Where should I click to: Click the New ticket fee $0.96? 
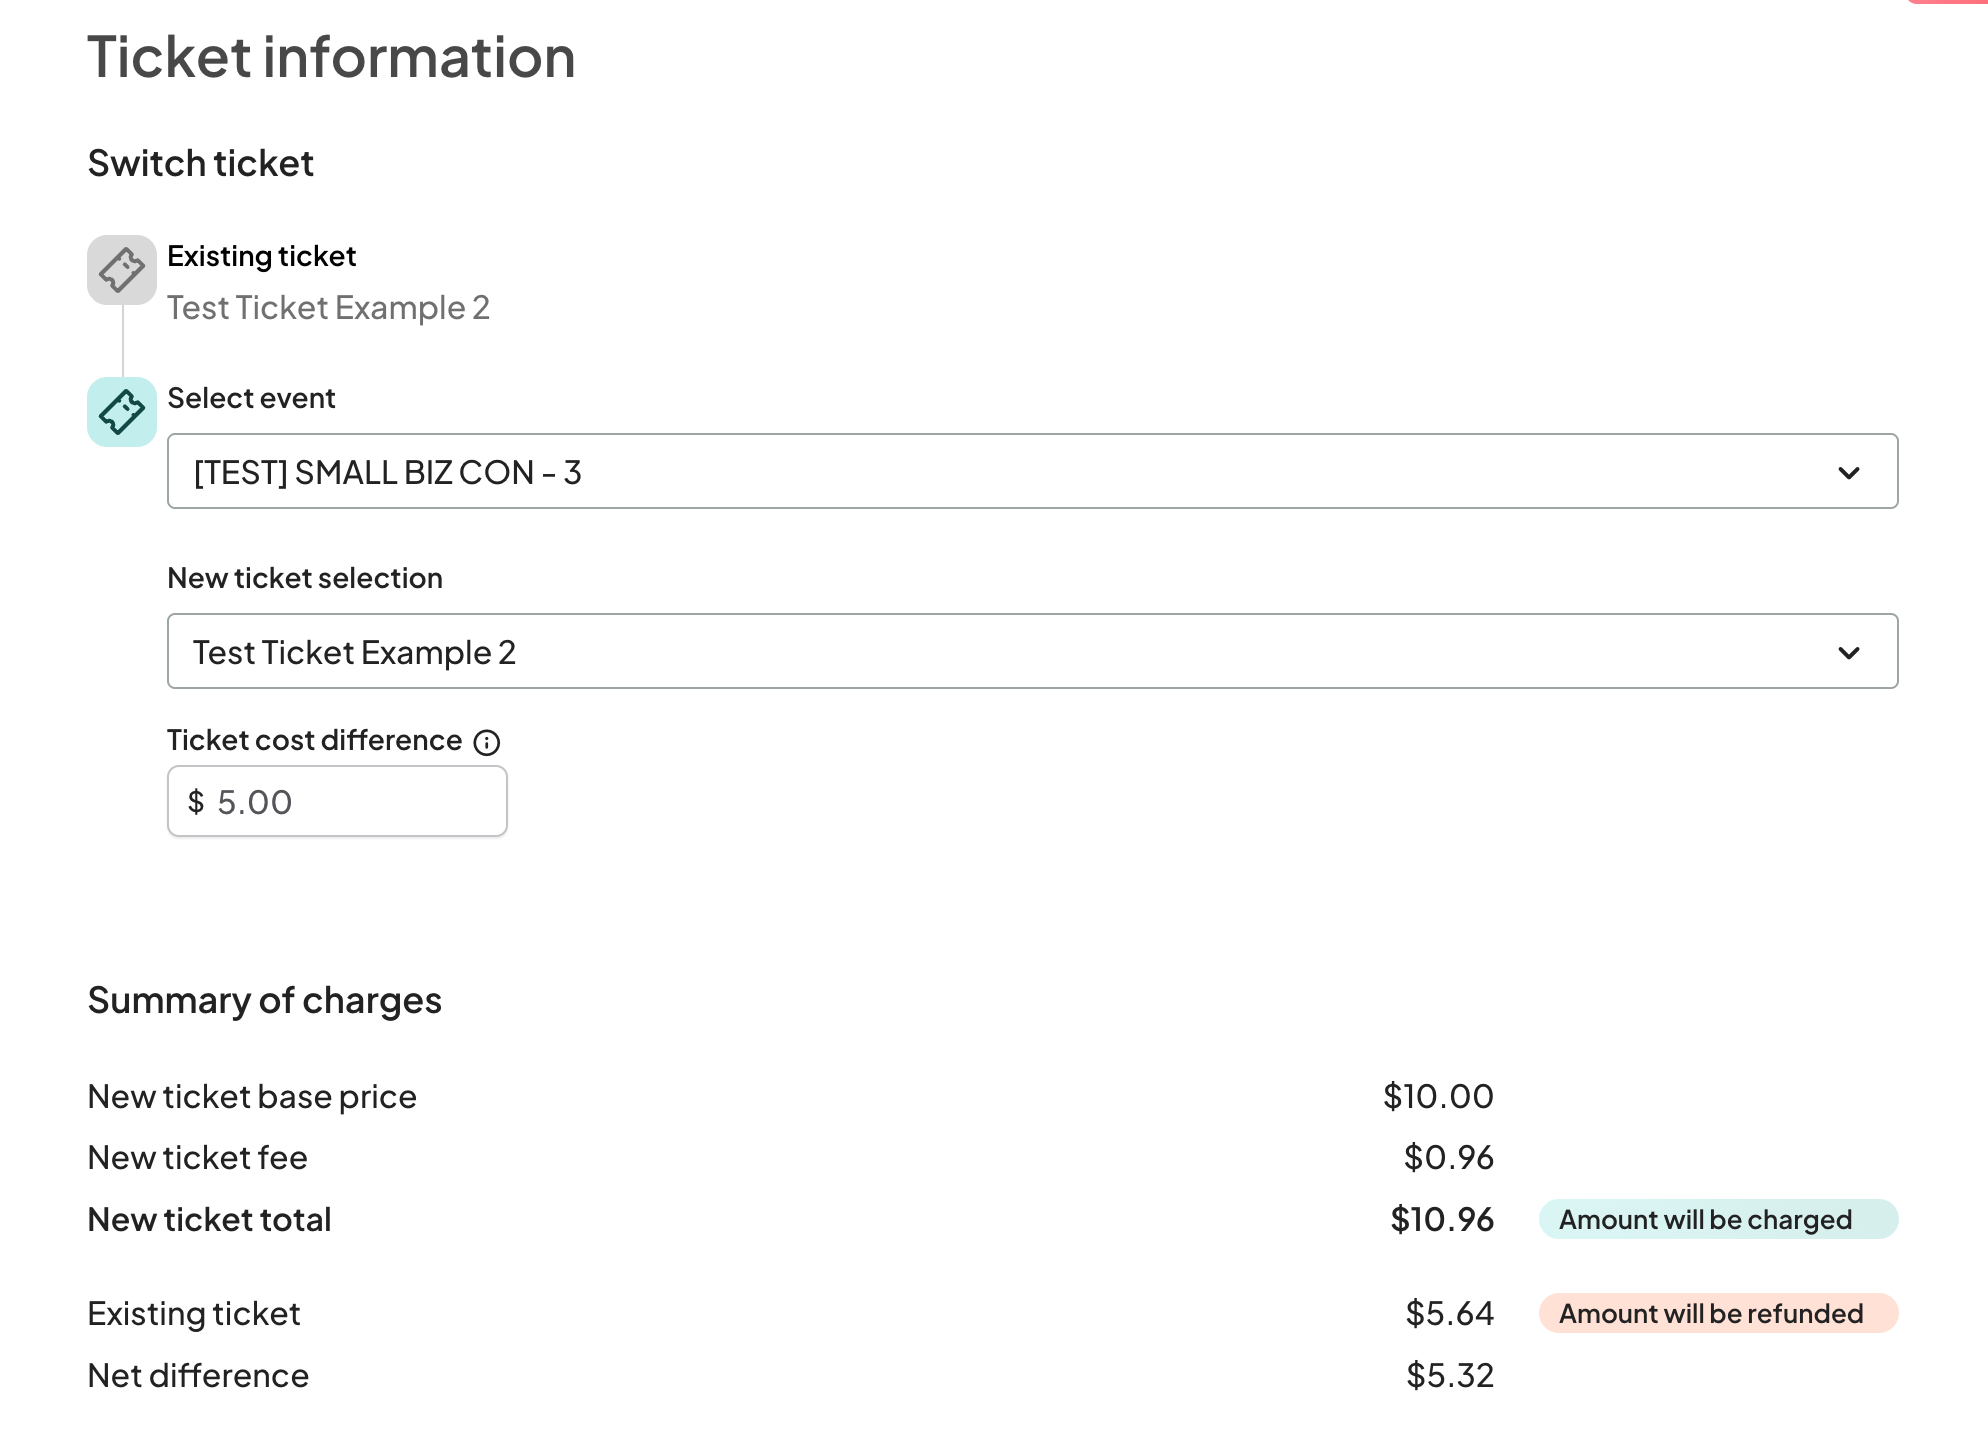tap(1448, 1158)
